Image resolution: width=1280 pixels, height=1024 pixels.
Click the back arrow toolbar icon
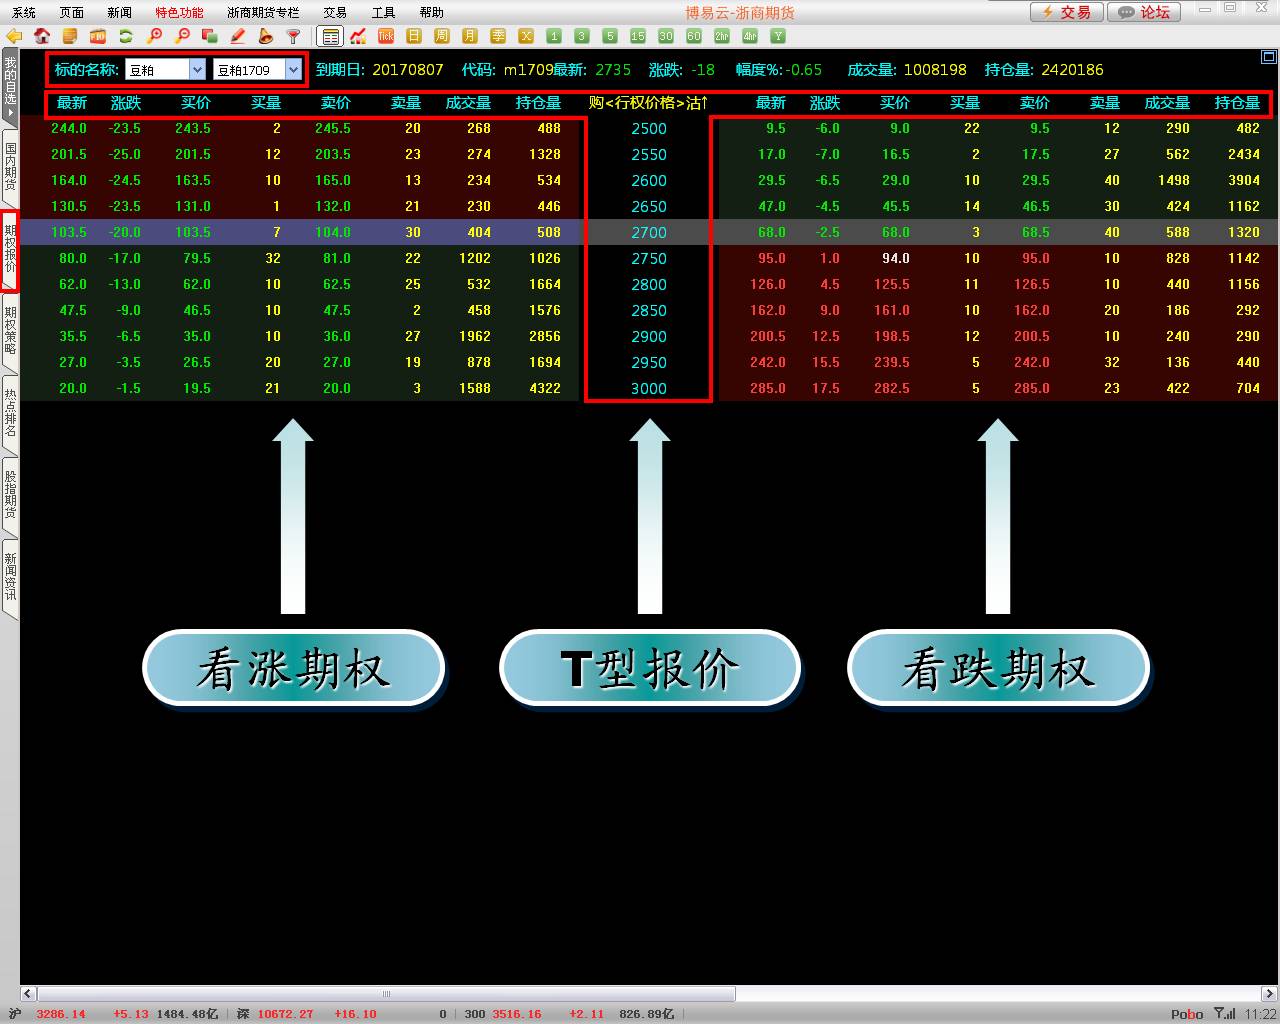tap(14, 36)
